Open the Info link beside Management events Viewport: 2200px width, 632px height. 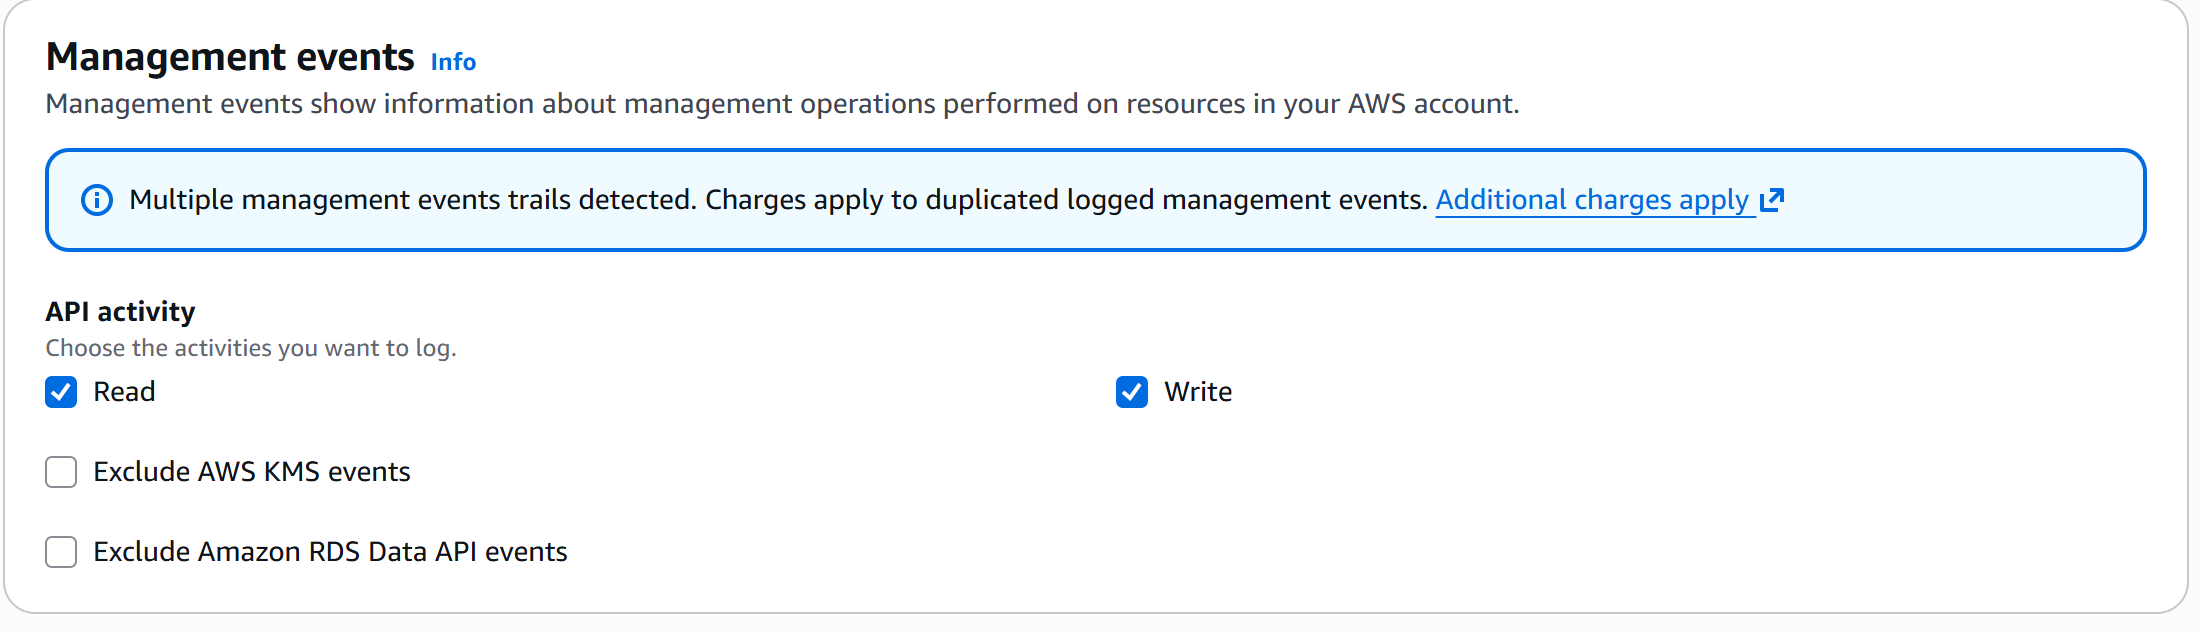(x=453, y=62)
